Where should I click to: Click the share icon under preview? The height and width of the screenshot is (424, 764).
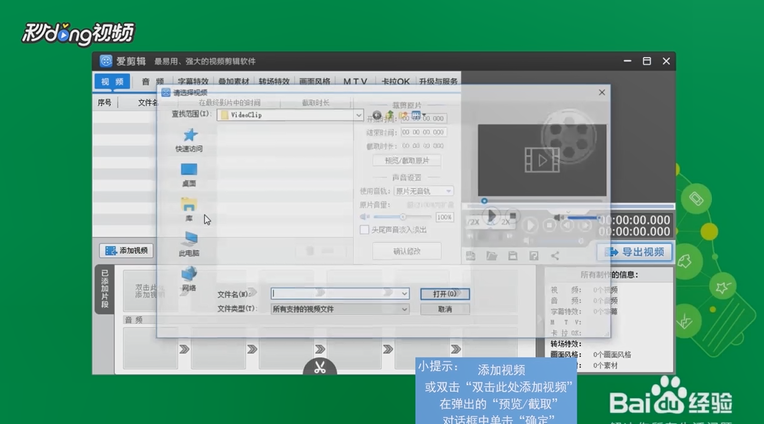click(x=555, y=256)
